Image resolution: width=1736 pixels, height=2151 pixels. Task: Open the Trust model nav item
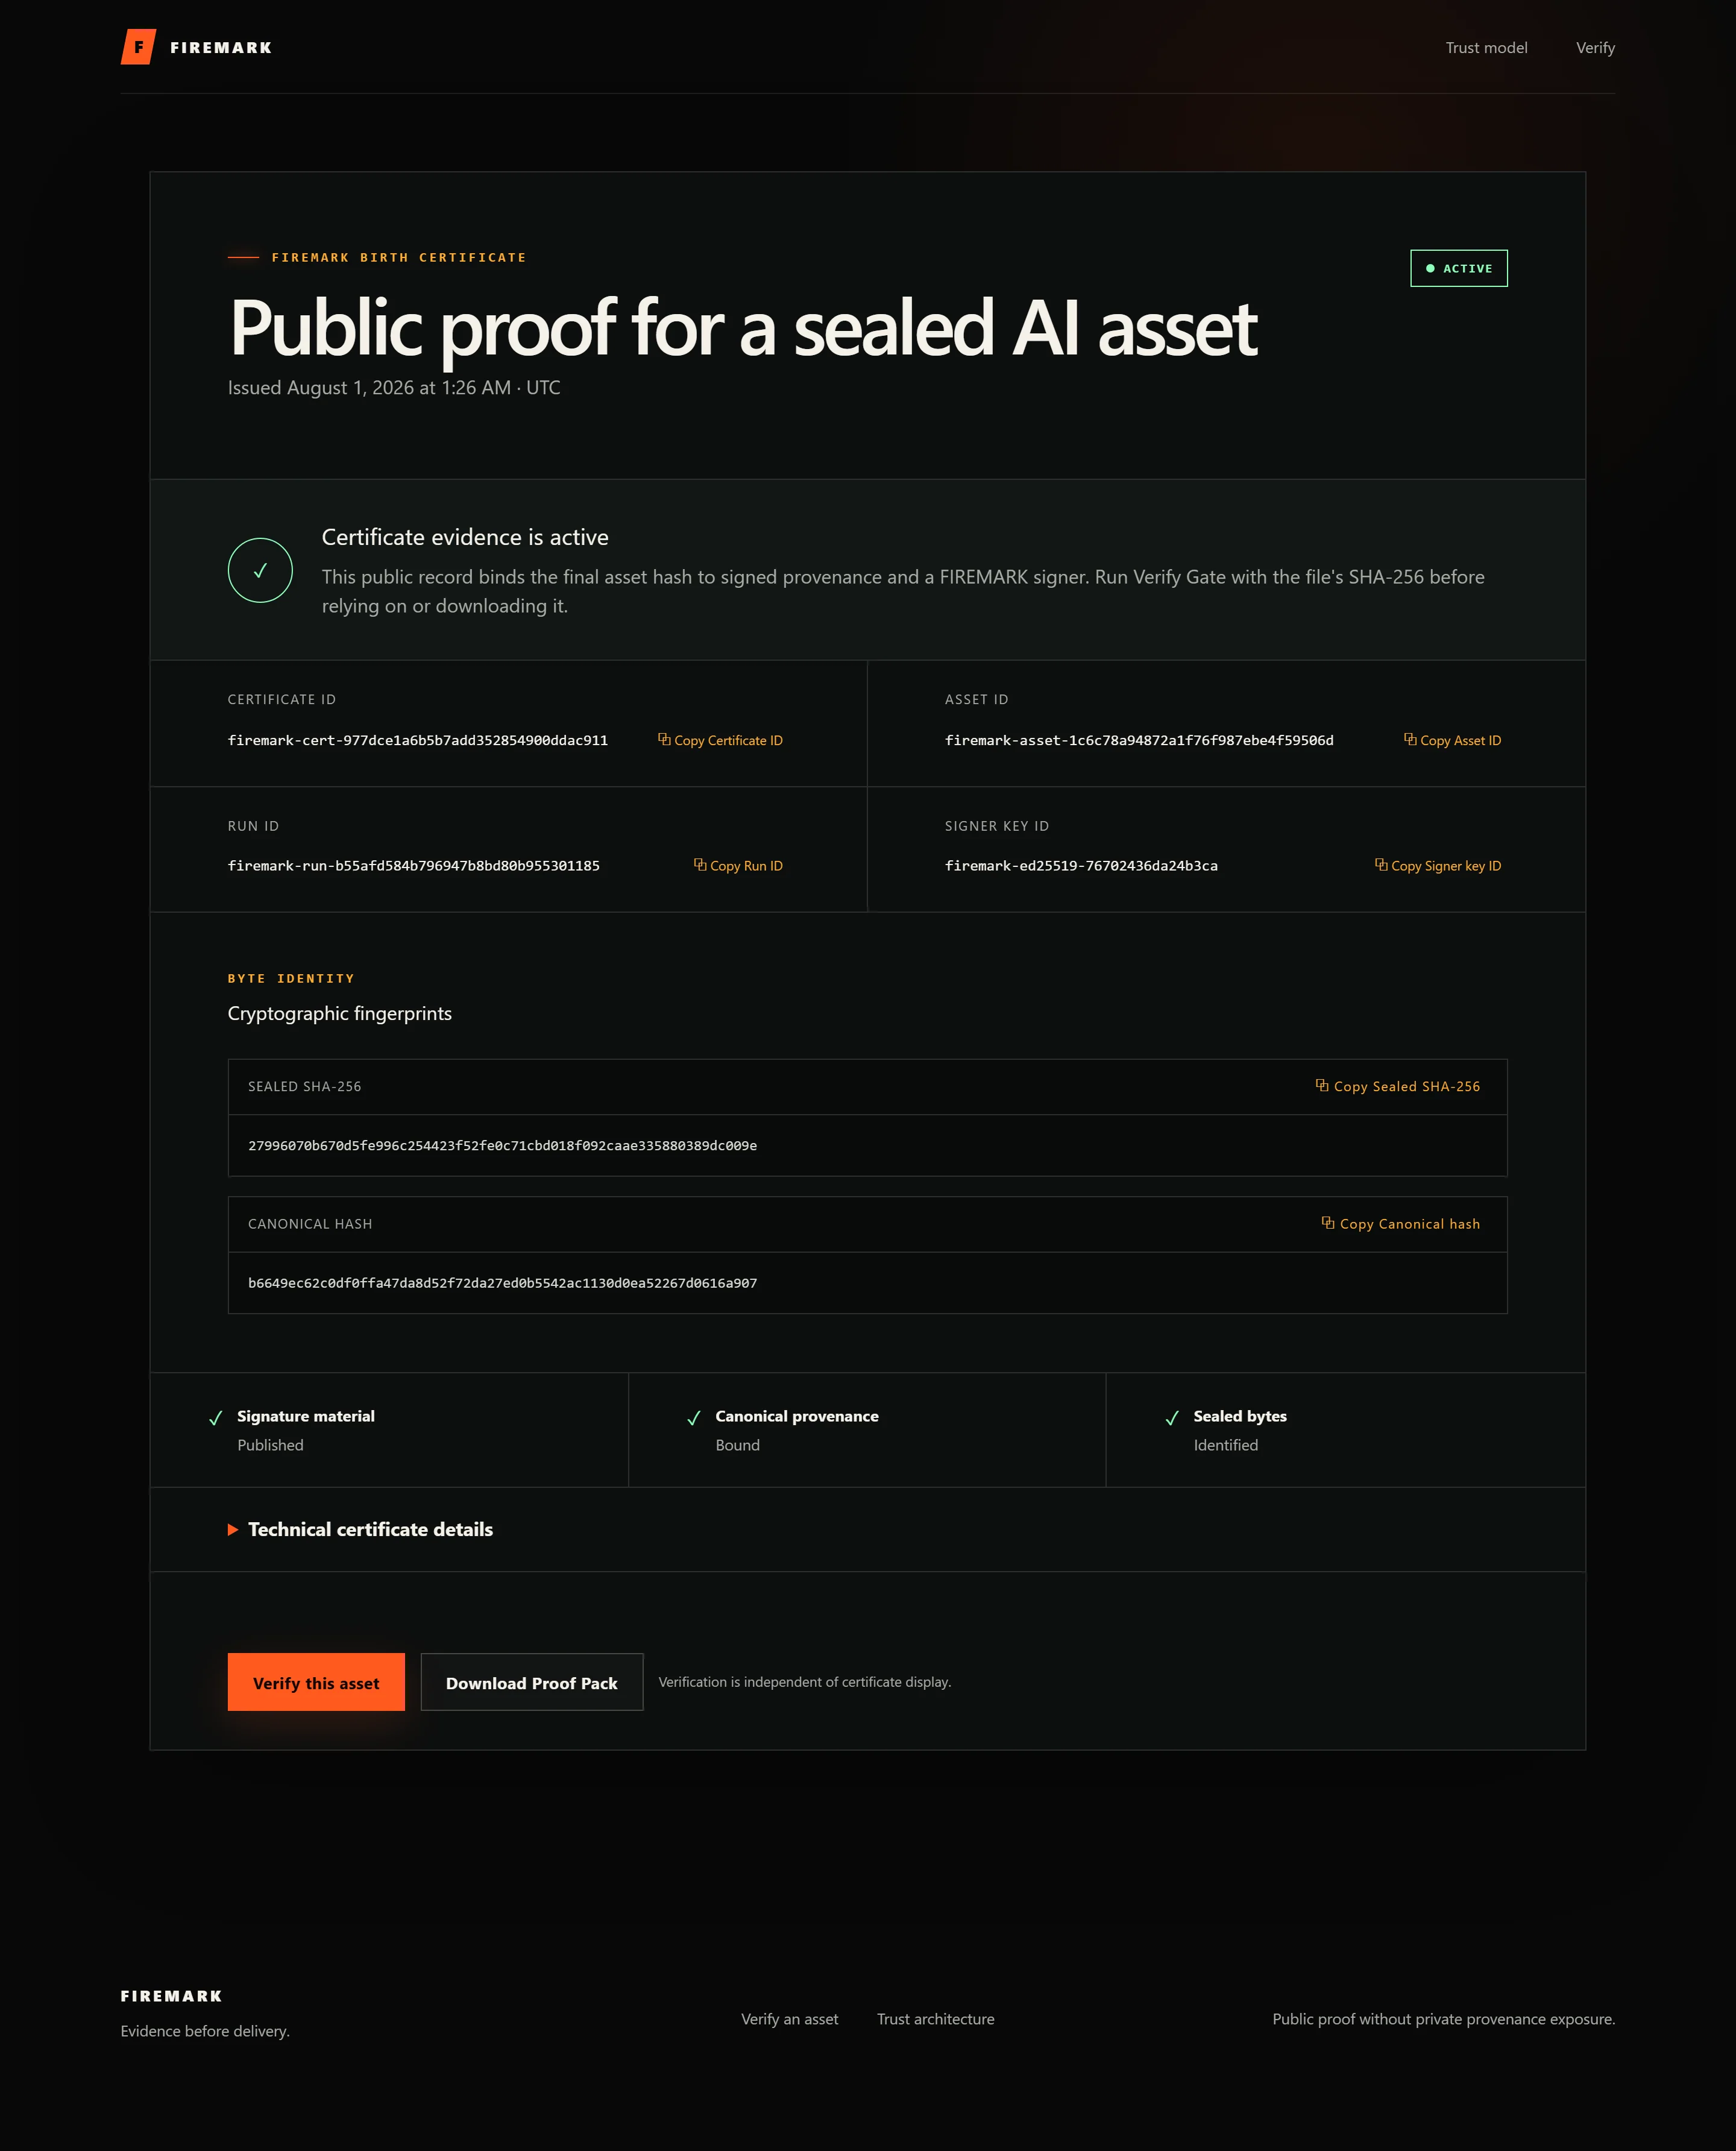click(1486, 48)
